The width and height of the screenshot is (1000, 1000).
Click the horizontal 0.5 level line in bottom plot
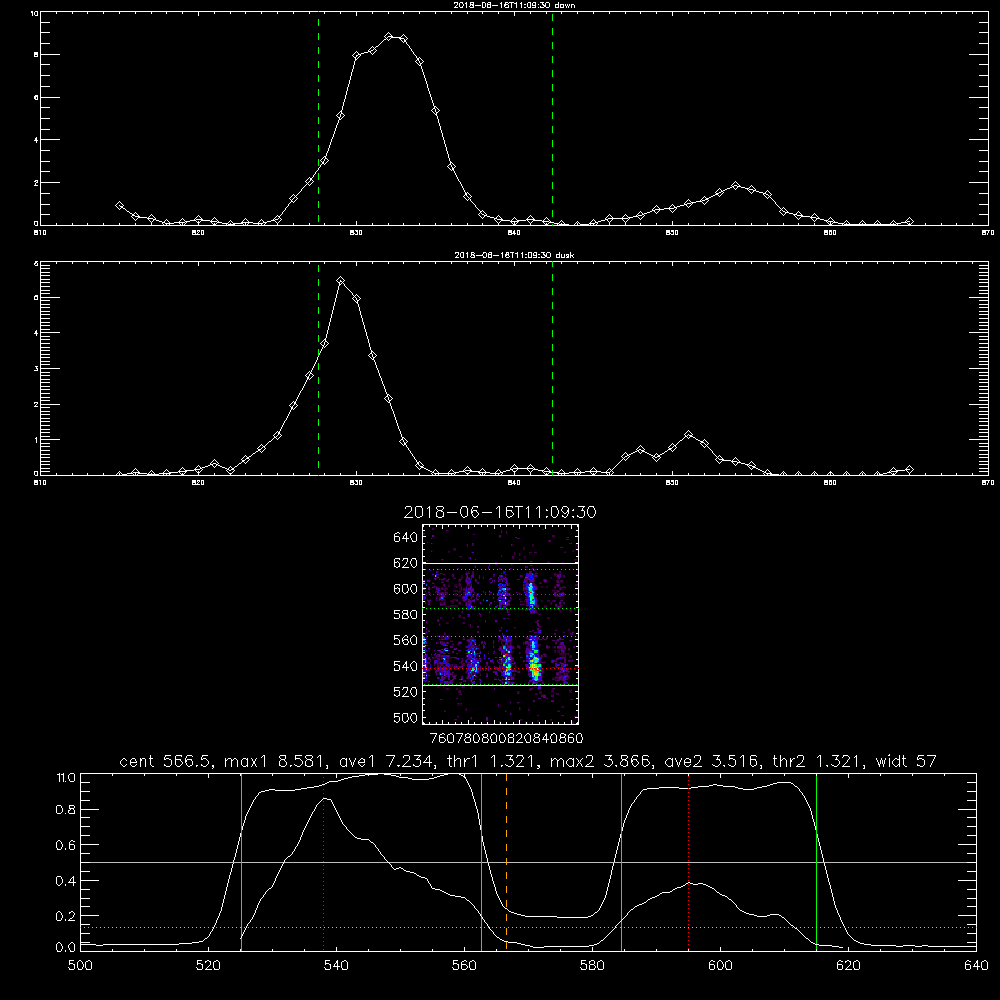tap(528, 862)
